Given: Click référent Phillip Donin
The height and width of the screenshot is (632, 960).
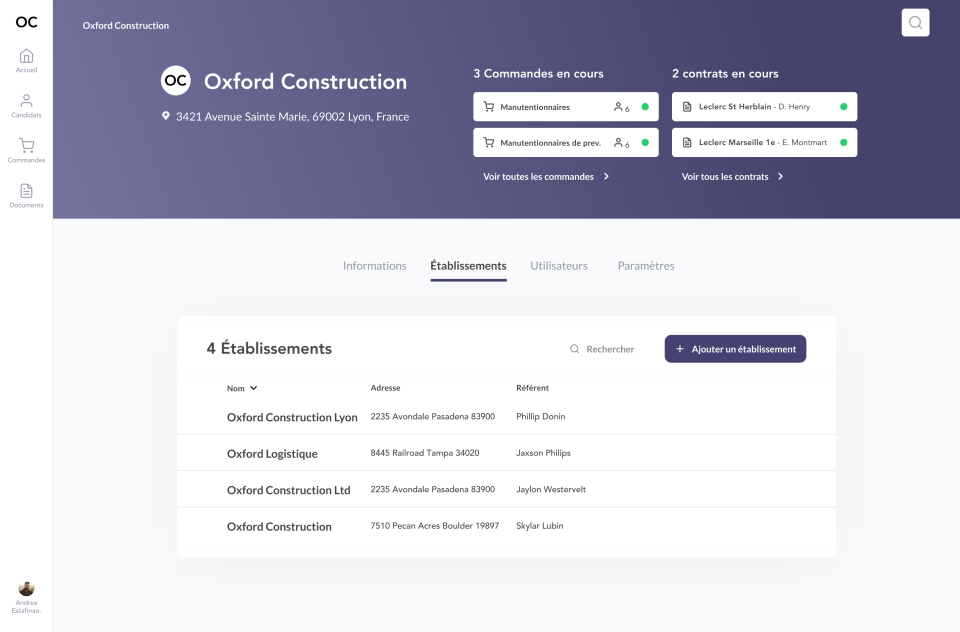Looking at the screenshot, I should (541, 416).
